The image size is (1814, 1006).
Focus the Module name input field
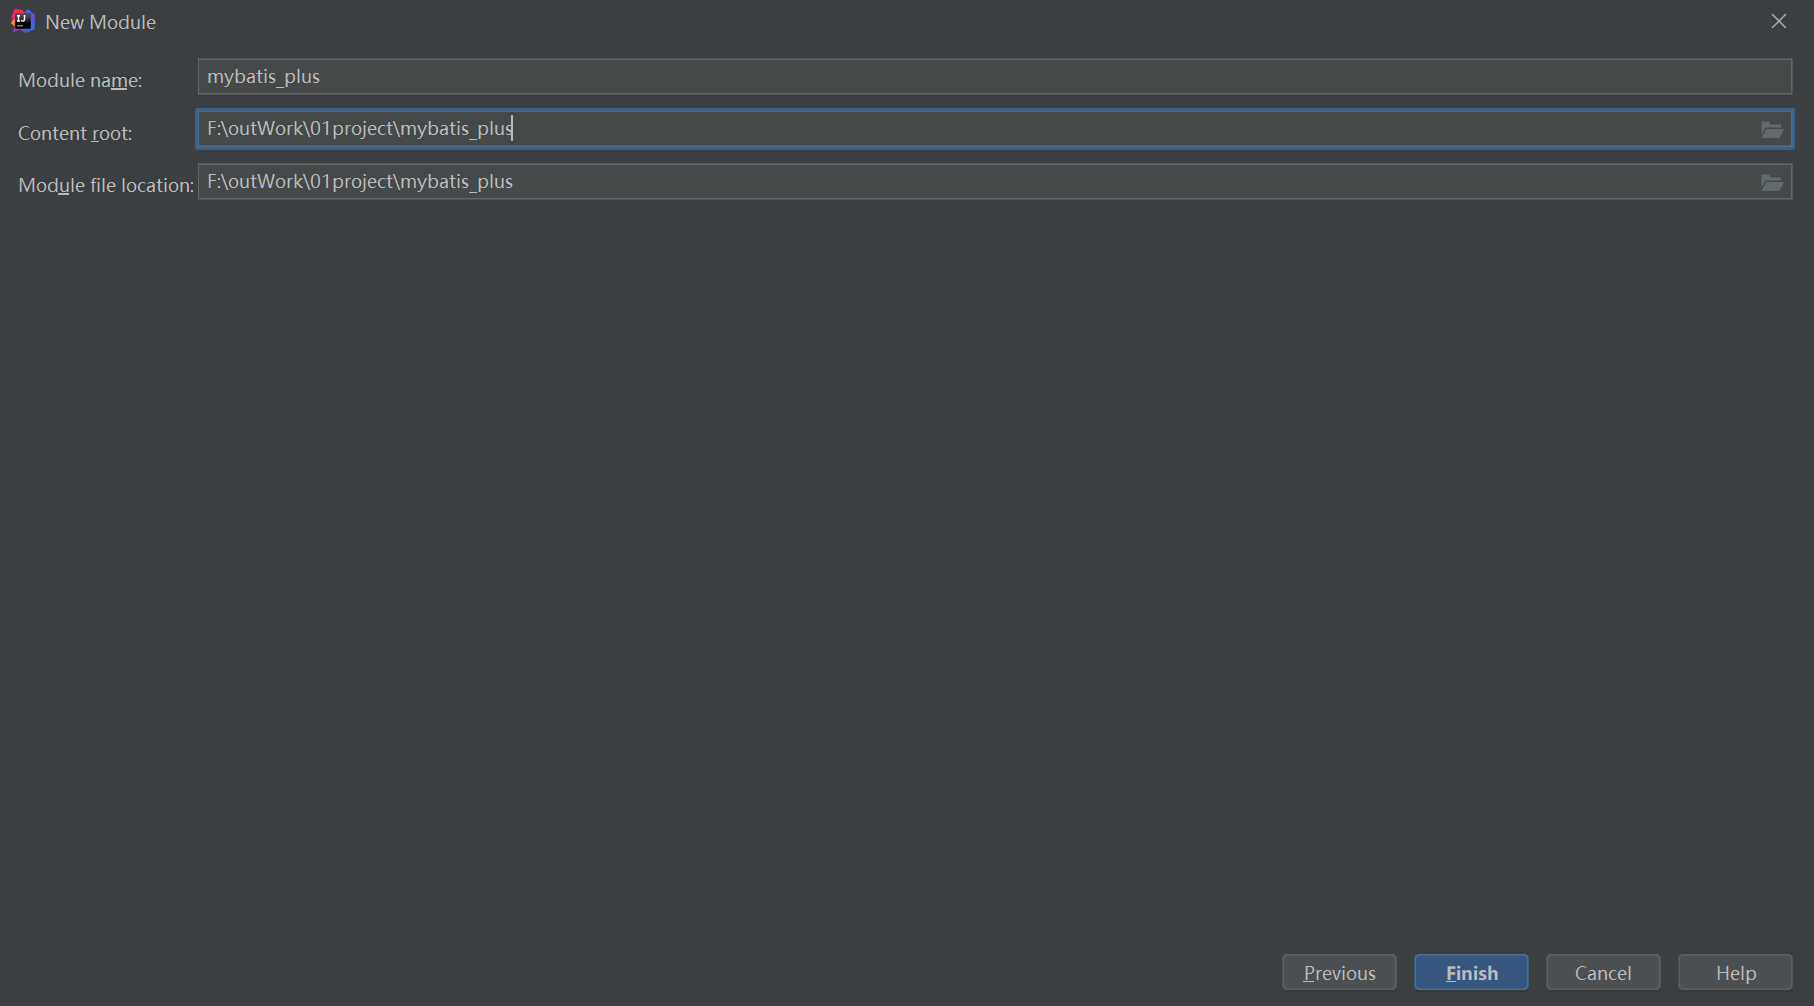pos(994,77)
